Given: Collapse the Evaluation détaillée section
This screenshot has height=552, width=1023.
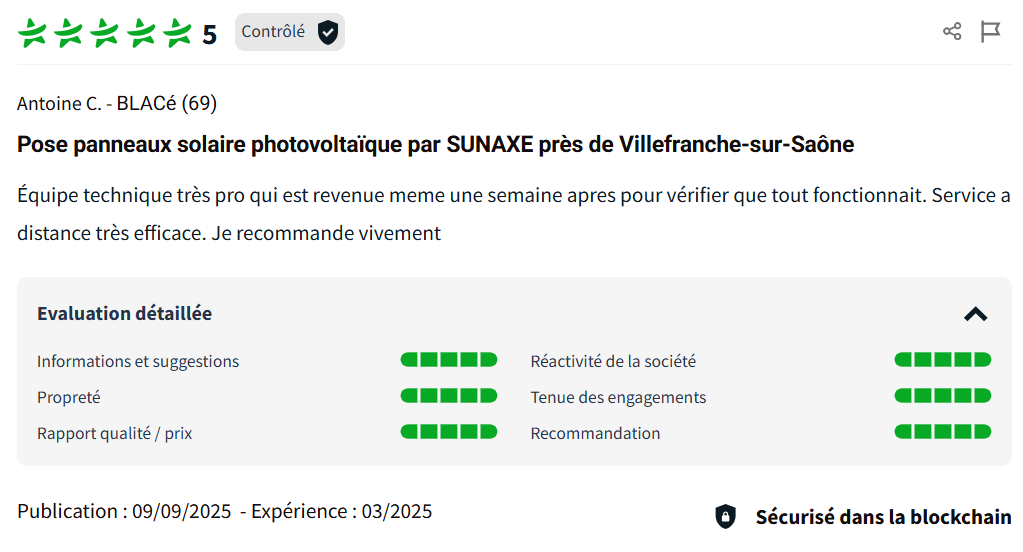Looking at the screenshot, I should click(x=975, y=314).
